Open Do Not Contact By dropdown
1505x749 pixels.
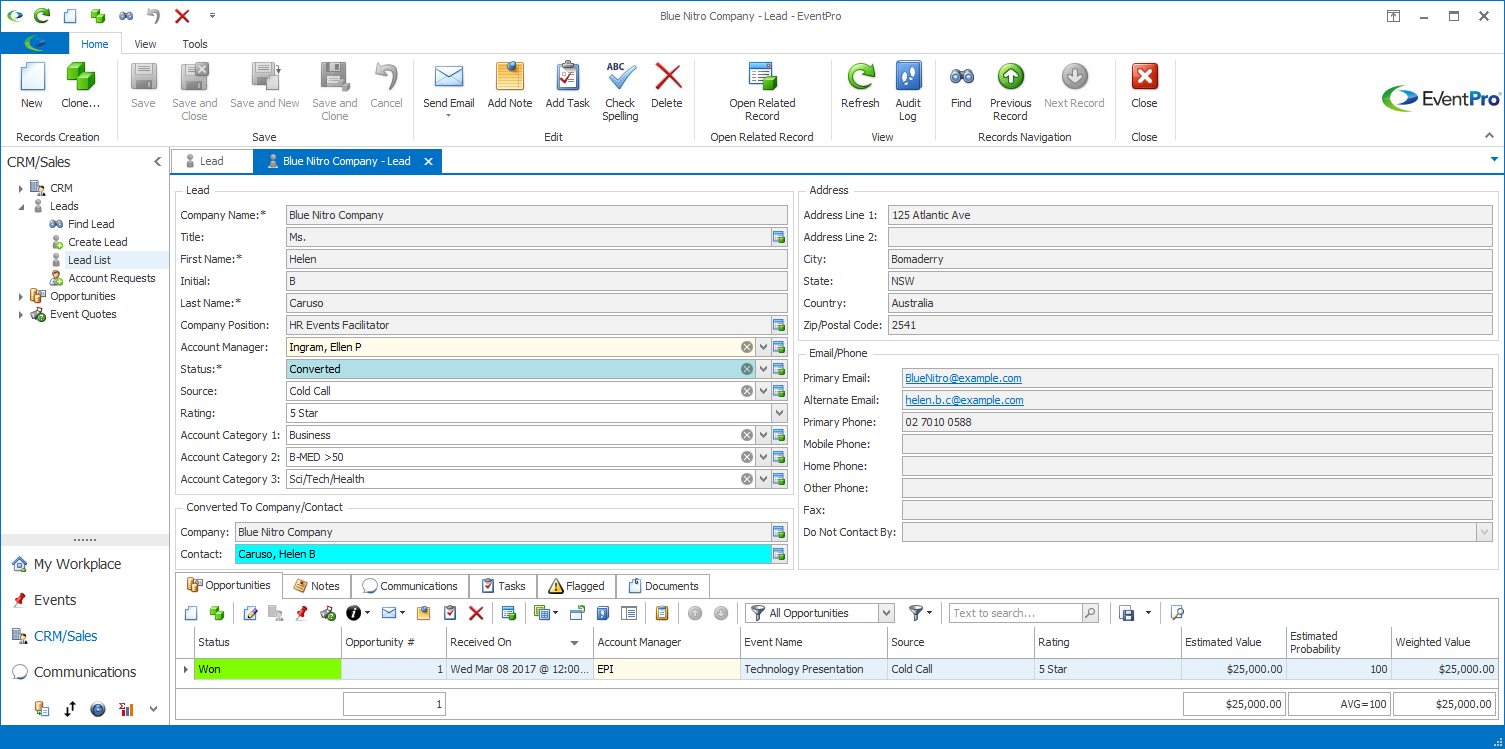pyautogui.click(x=1484, y=532)
